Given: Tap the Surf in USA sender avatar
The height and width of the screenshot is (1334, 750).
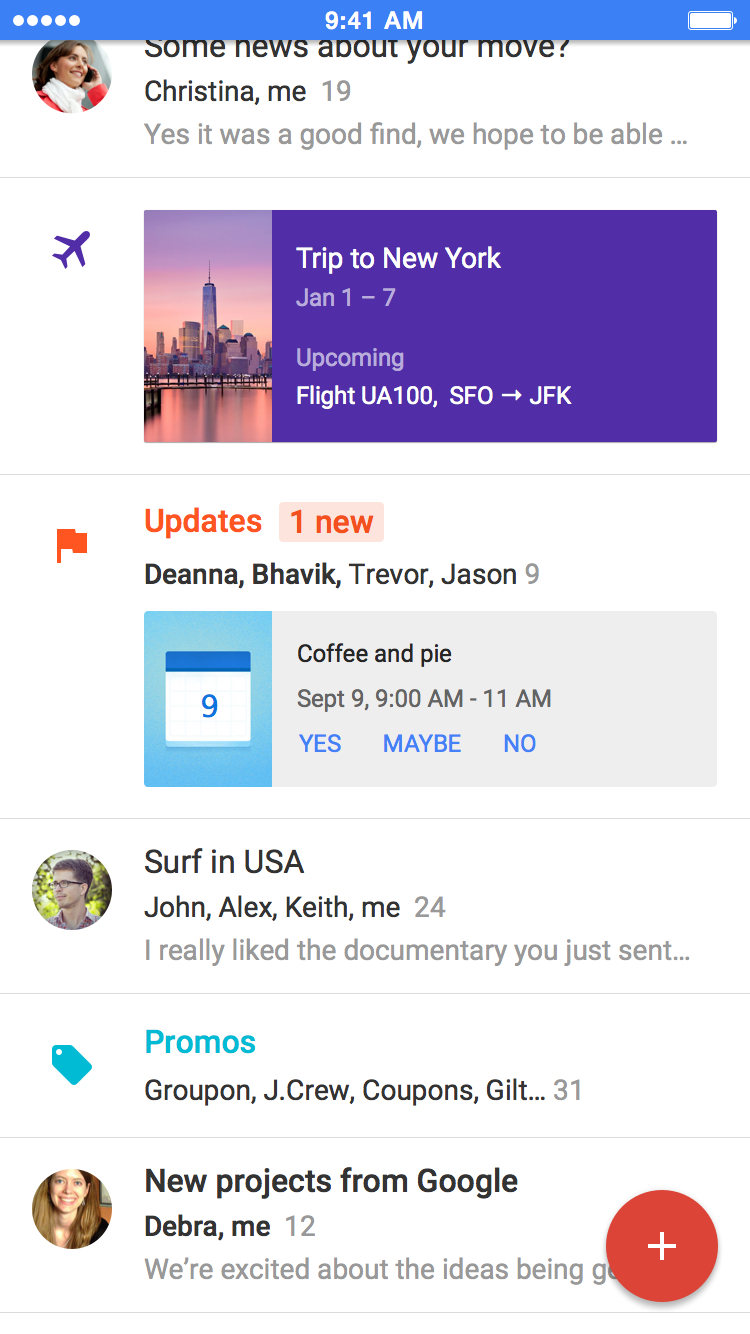Looking at the screenshot, I should pos(71,890).
